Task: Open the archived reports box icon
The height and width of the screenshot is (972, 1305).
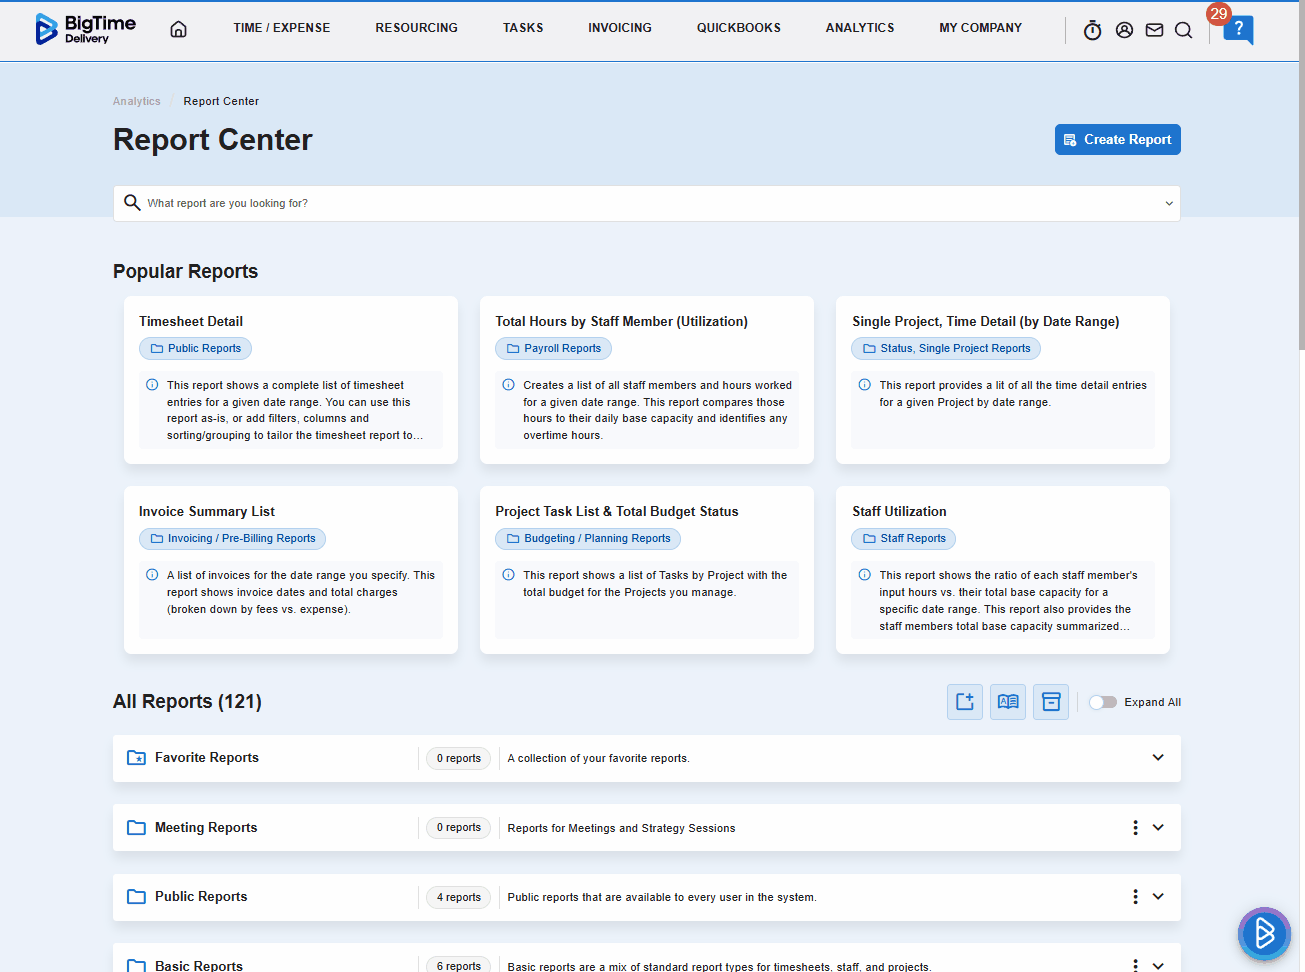Action: tap(1050, 701)
